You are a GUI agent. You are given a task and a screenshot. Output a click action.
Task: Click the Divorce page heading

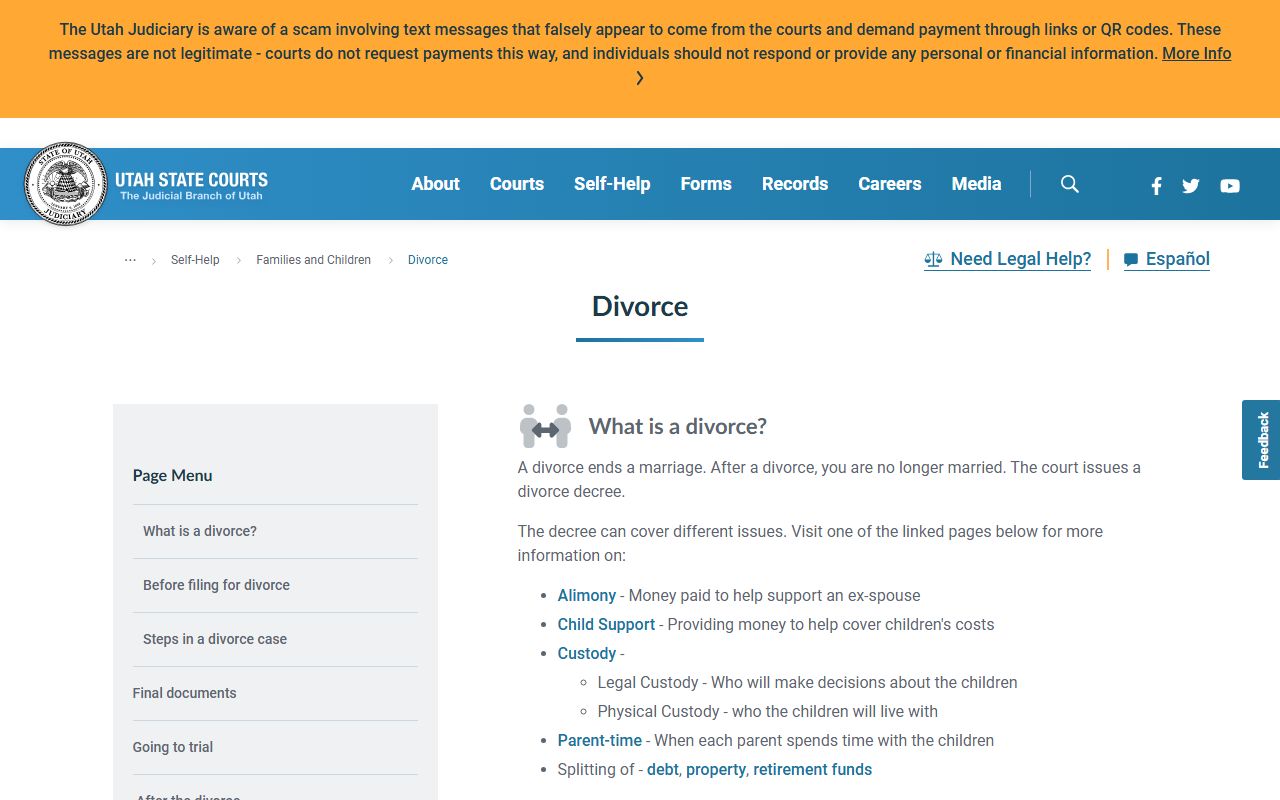[x=640, y=306]
